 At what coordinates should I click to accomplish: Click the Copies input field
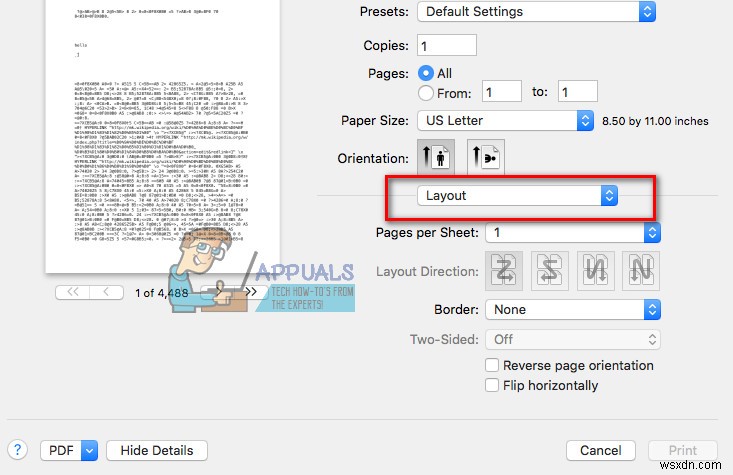(447, 45)
